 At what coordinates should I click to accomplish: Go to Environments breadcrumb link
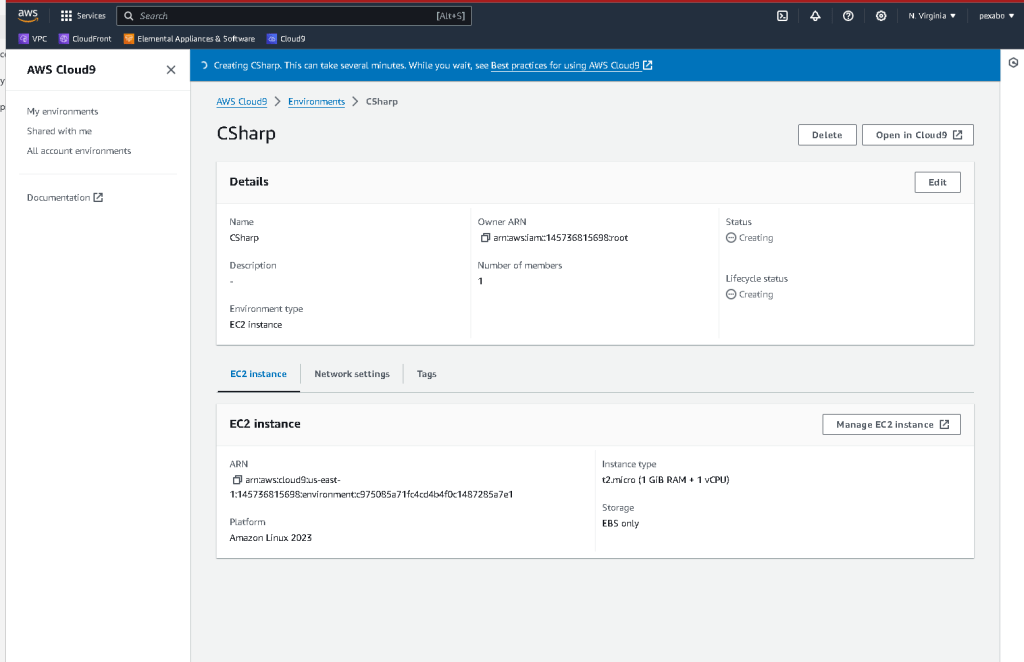point(316,102)
